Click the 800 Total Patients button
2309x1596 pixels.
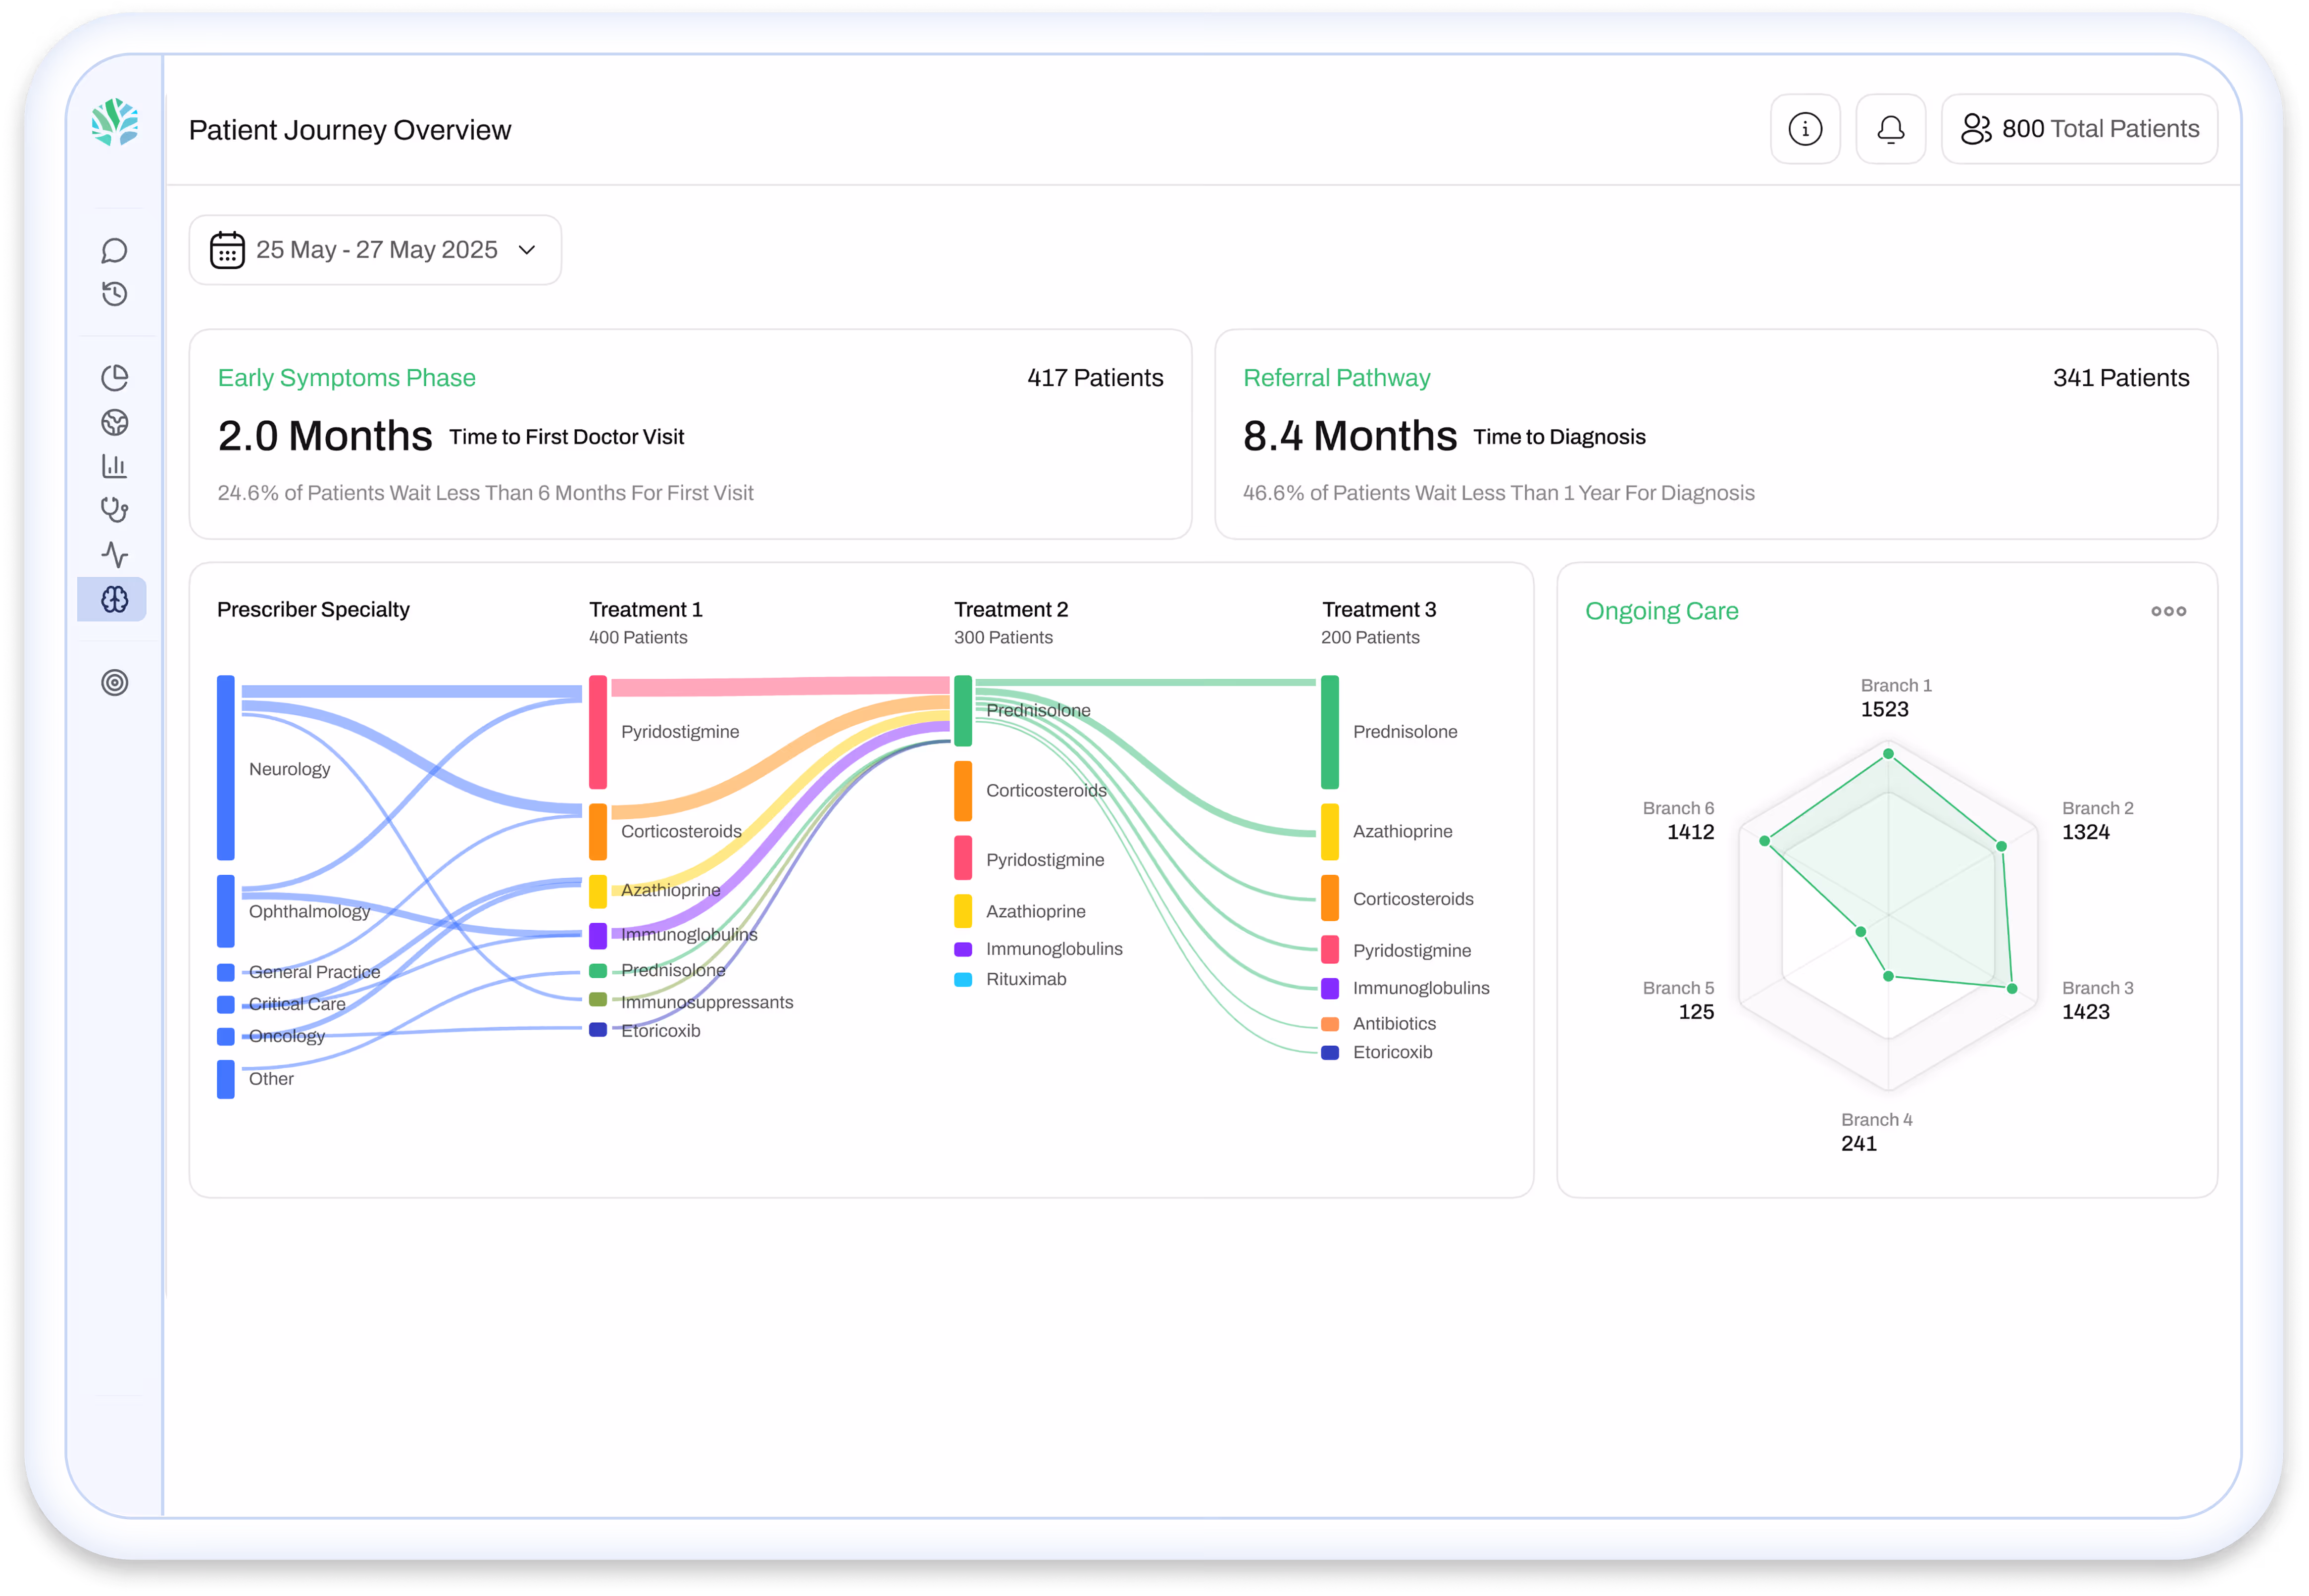tap(2079, 129)
